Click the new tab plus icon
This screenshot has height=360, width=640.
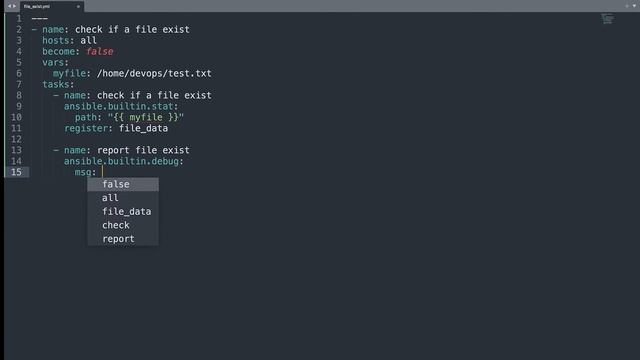click(627, 6)
